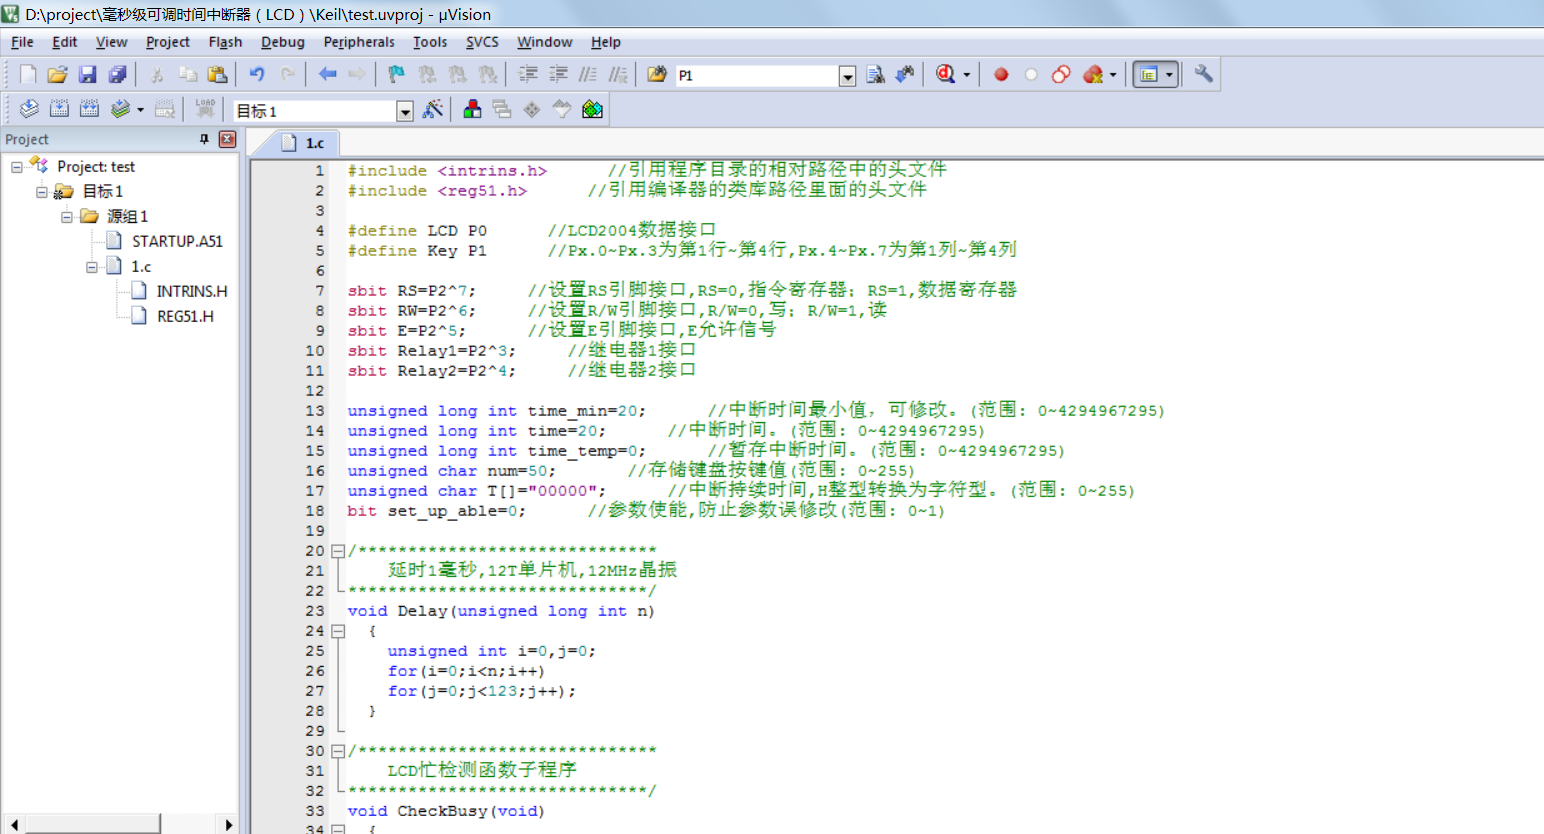The height and width of the screenshot is (834, 1544).
Task: Open the Window menu
Action: coord(544,42)
